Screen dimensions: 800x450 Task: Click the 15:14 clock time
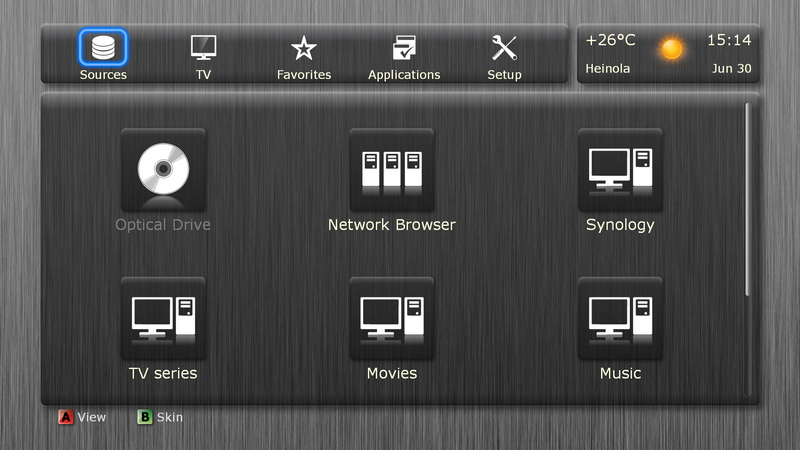click(729, 40)
